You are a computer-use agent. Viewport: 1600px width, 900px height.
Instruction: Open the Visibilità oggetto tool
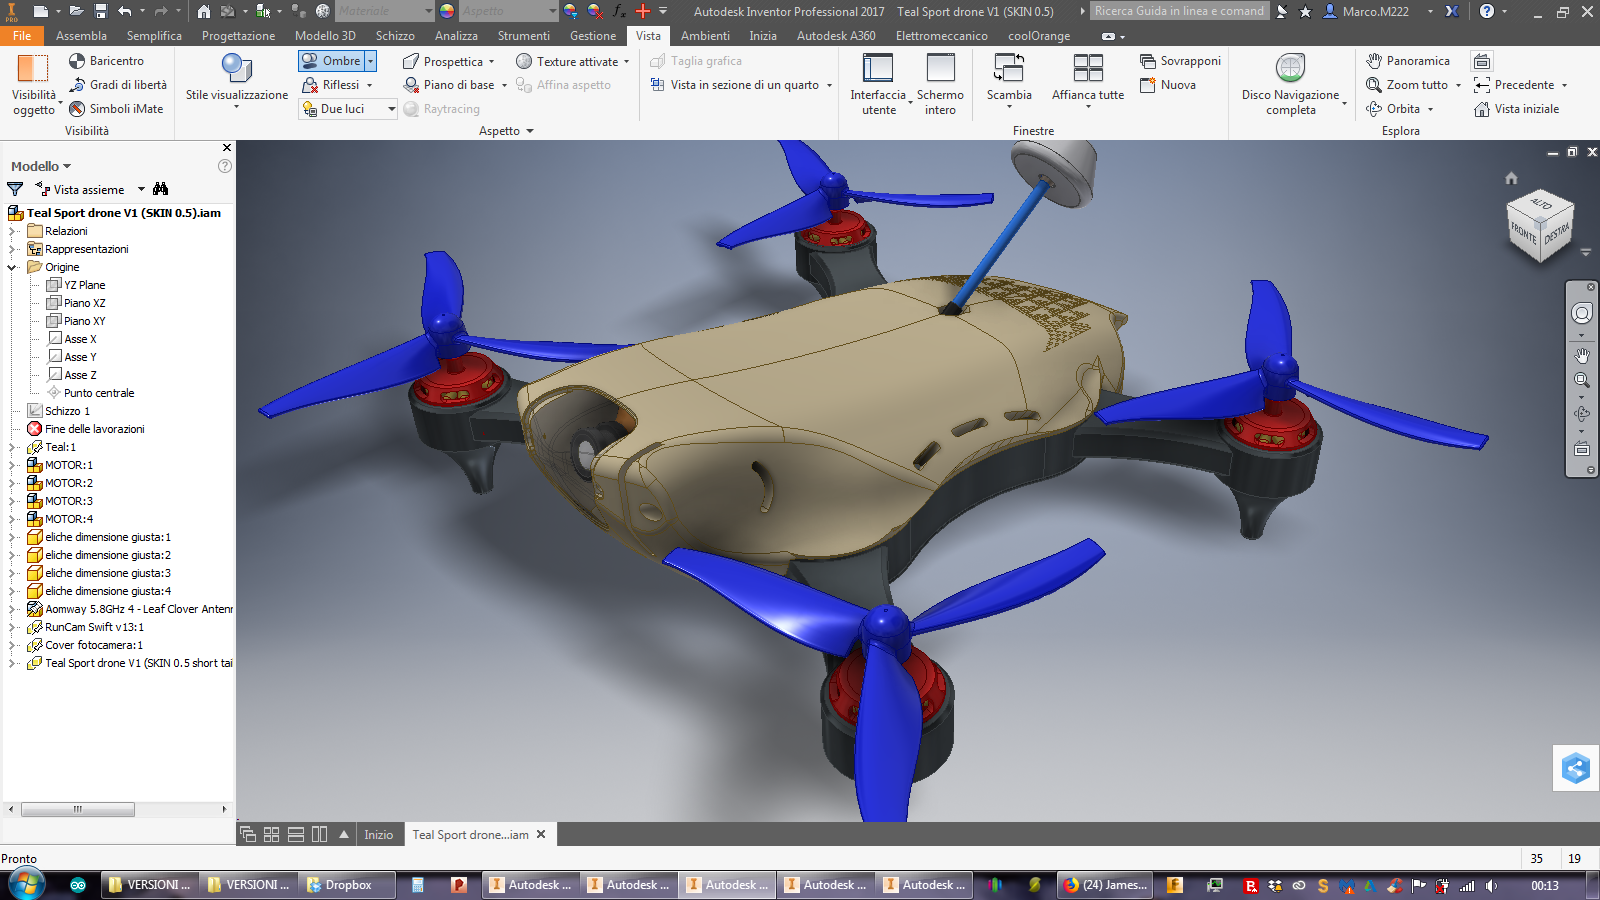tap(33, 84)
